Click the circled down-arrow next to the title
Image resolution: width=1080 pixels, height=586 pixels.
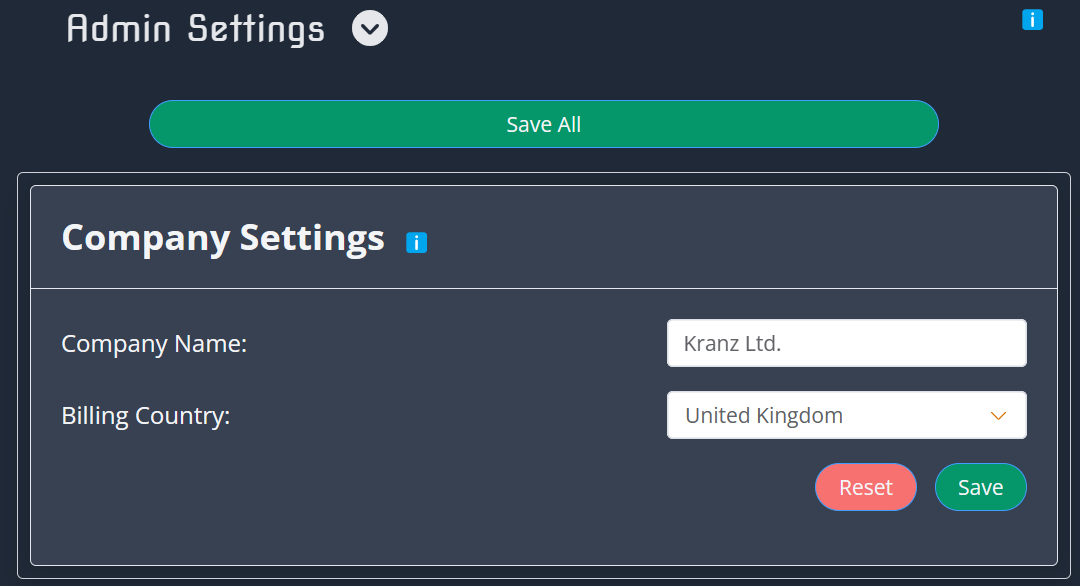click(369, 28)
